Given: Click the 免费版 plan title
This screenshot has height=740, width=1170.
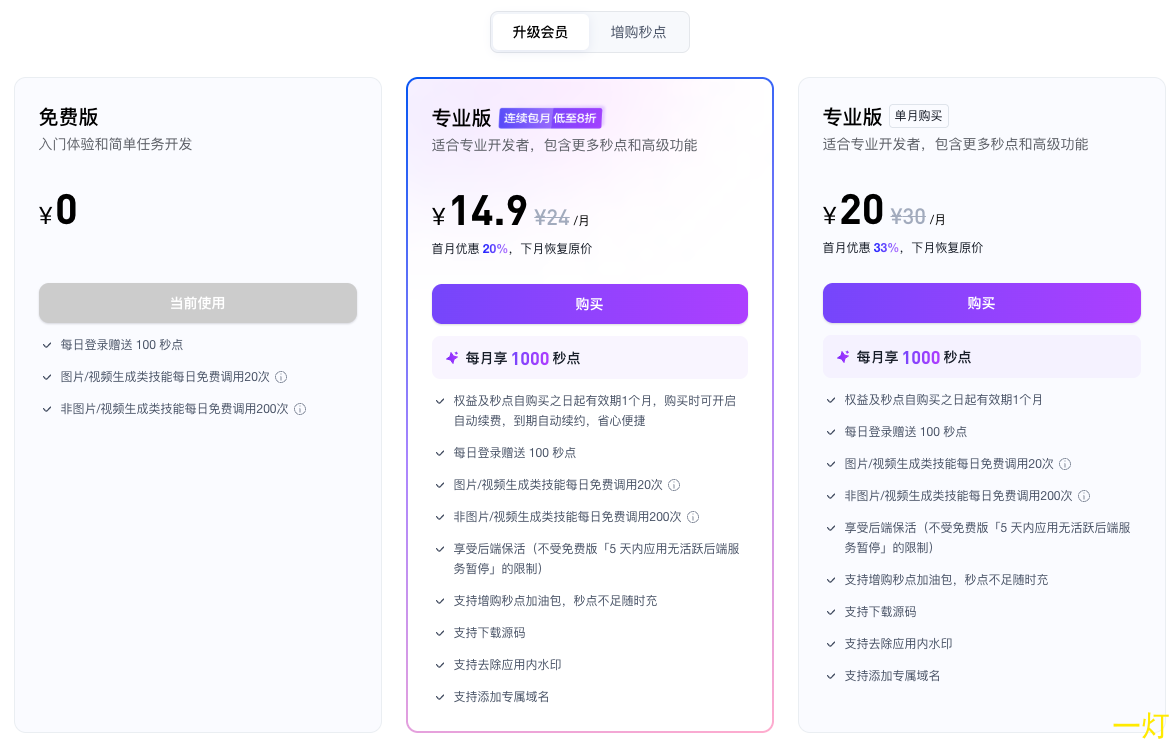Looking at the screenshot, I should [x=69, y=117].
